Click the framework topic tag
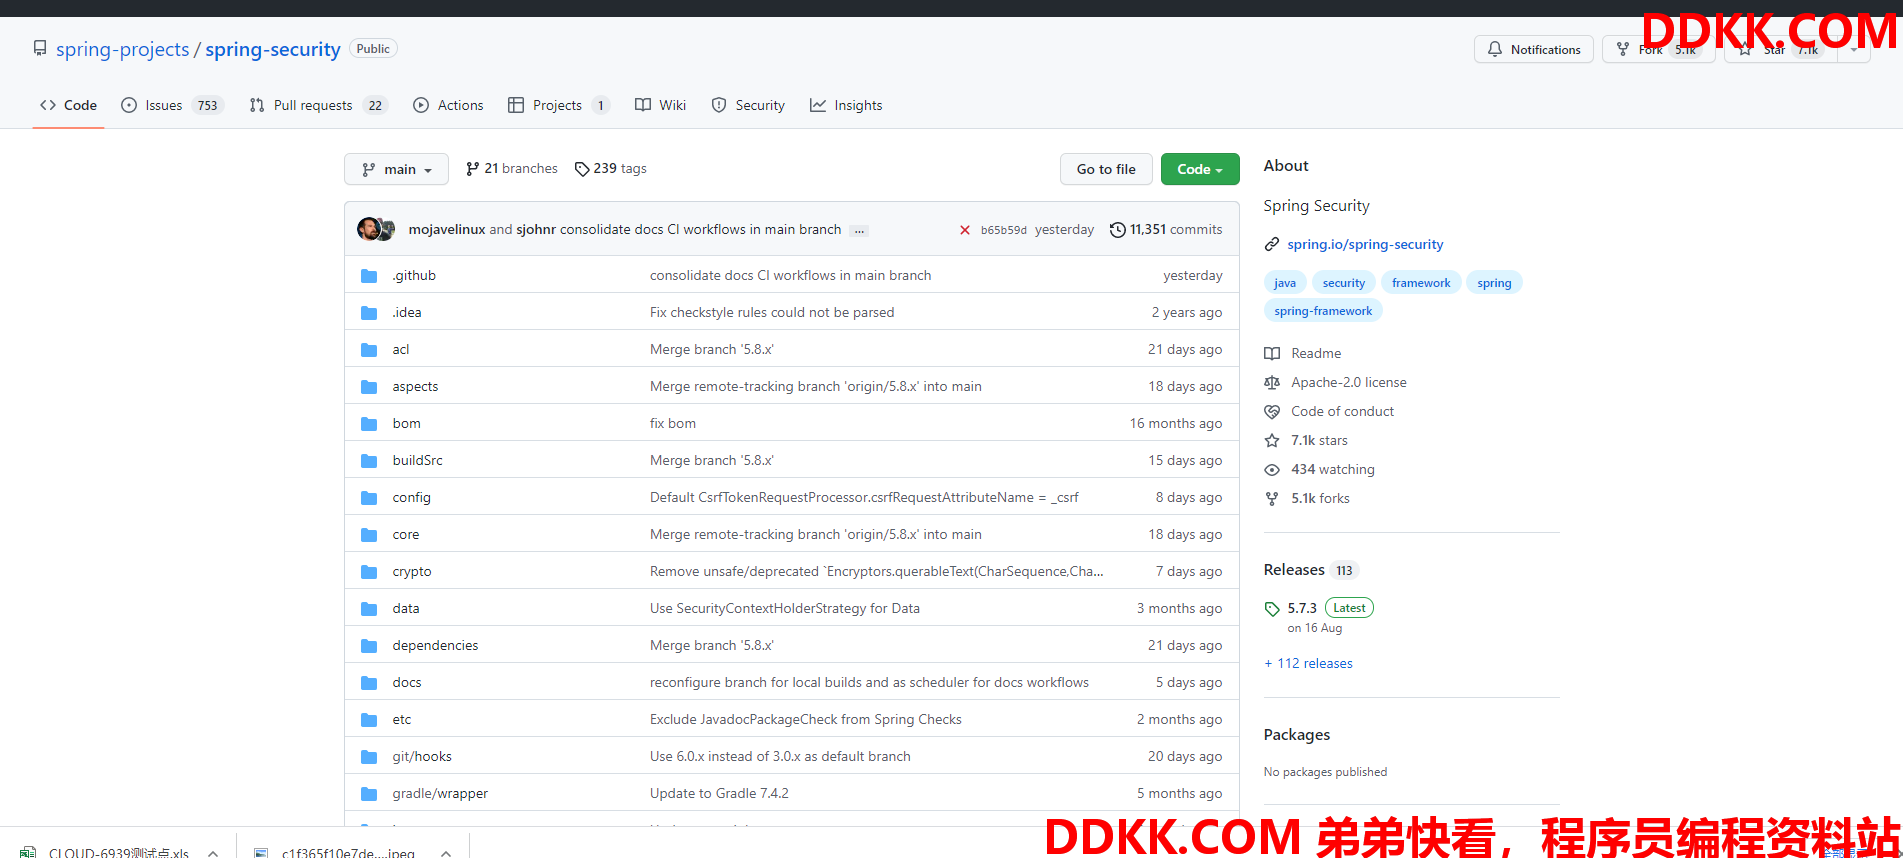 1421,283
